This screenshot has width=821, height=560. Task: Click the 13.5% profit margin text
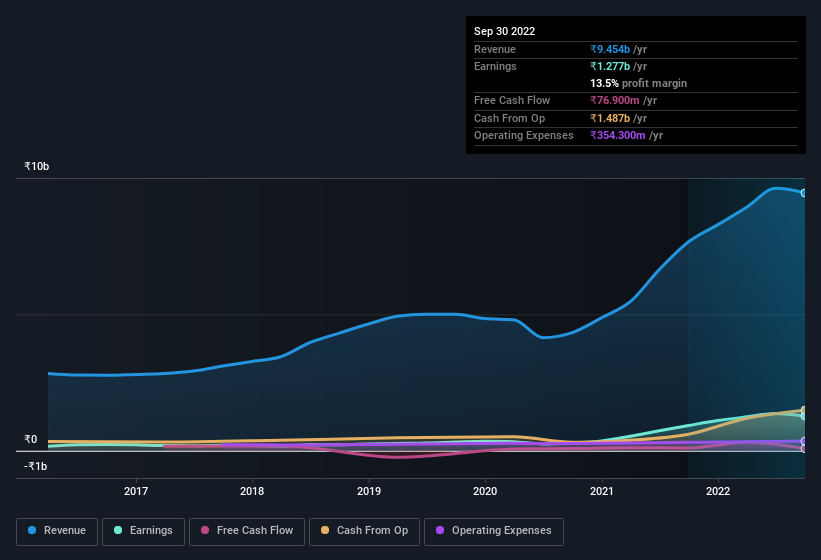pos(638,83)
